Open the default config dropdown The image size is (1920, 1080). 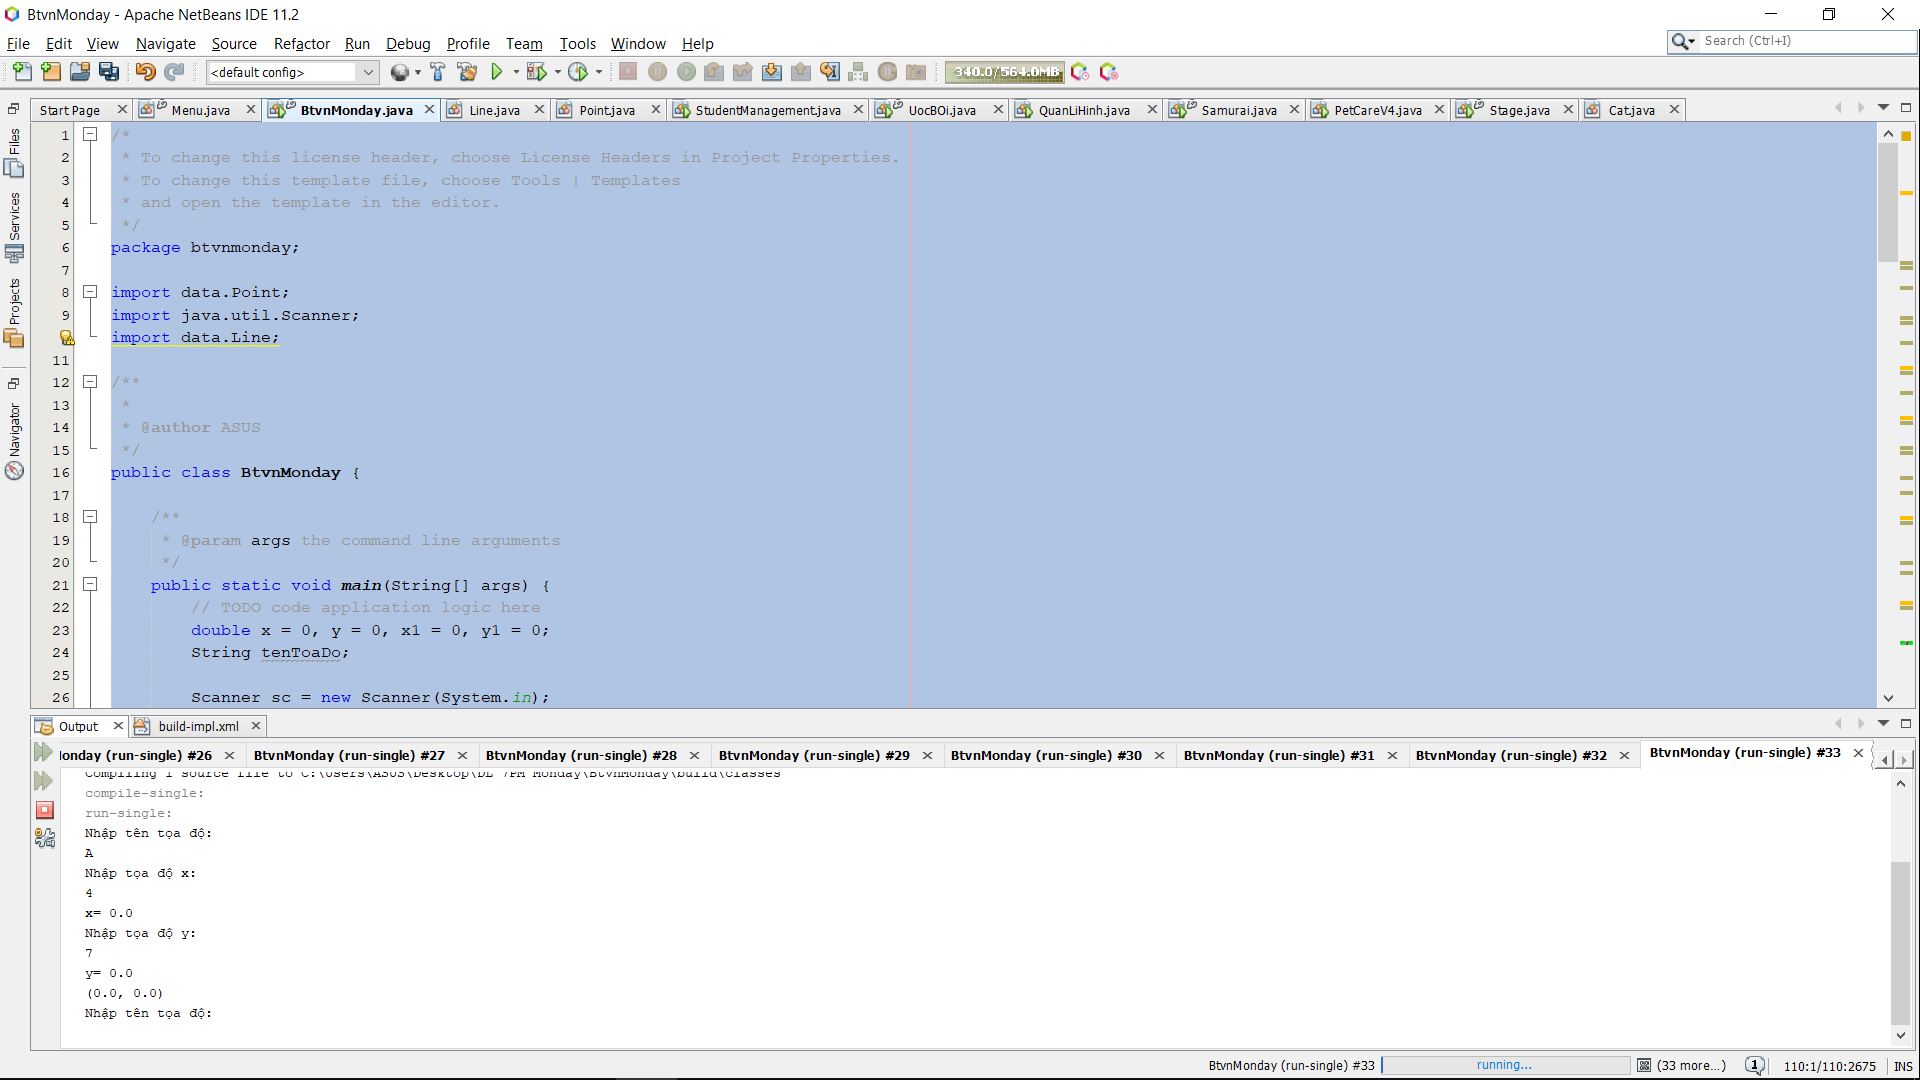[368, 72]
